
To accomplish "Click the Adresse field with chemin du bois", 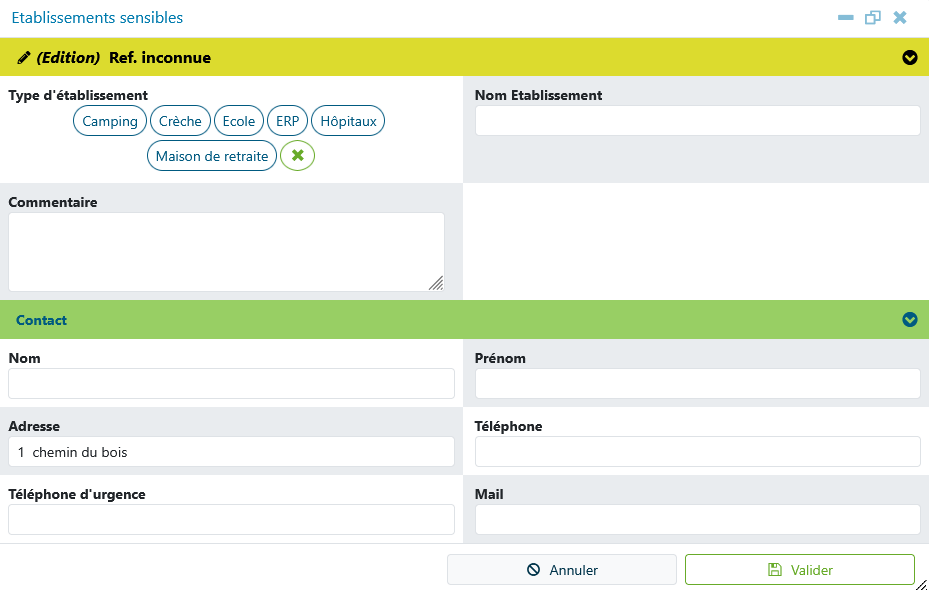I will click(x=231, y=452).
